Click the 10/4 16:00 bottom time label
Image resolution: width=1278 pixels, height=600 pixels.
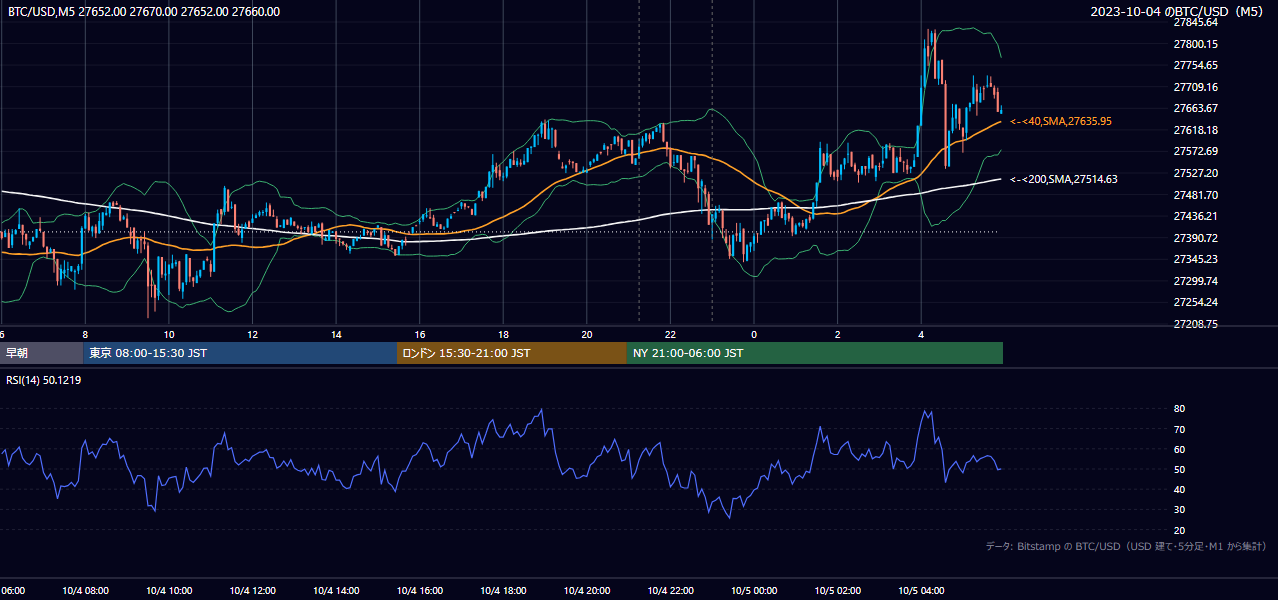(419, 591)
